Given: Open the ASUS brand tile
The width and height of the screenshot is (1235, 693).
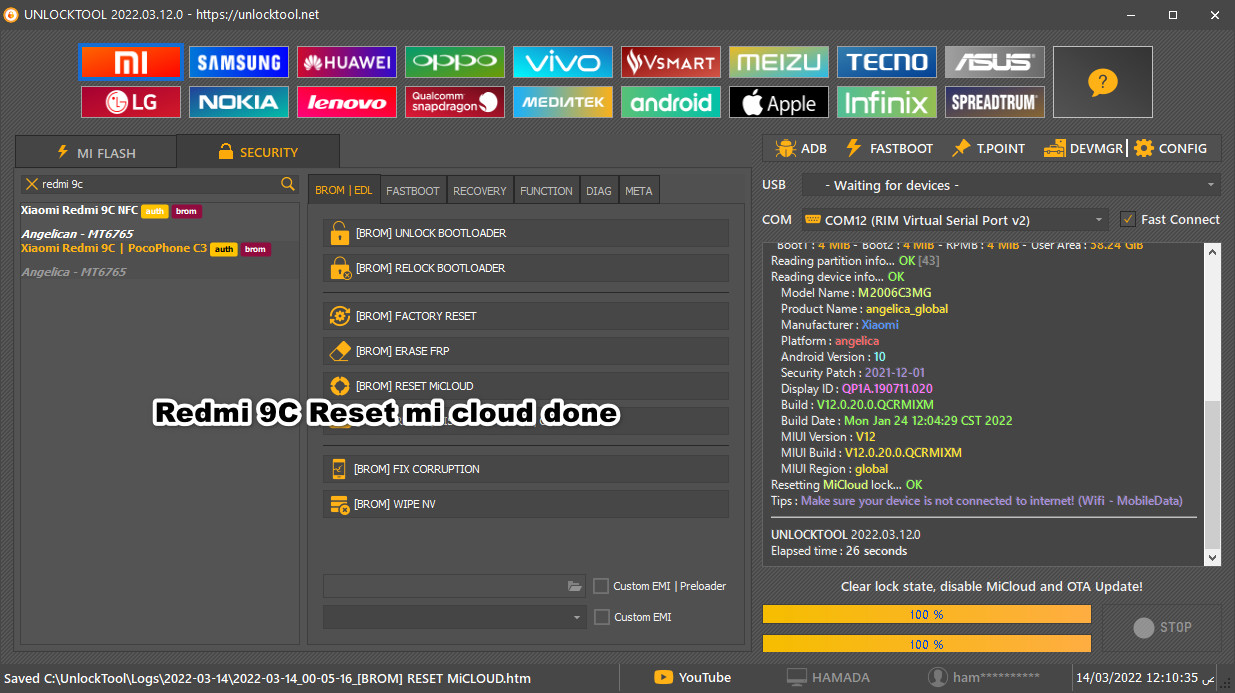Looking at the screenshot, I should click(995, 62).
